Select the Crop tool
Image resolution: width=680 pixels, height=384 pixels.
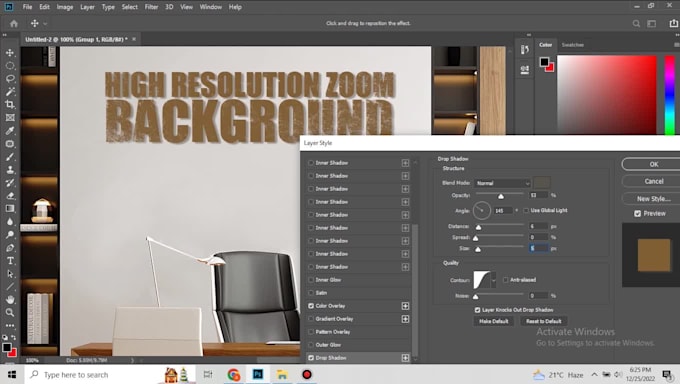[10, 105]
